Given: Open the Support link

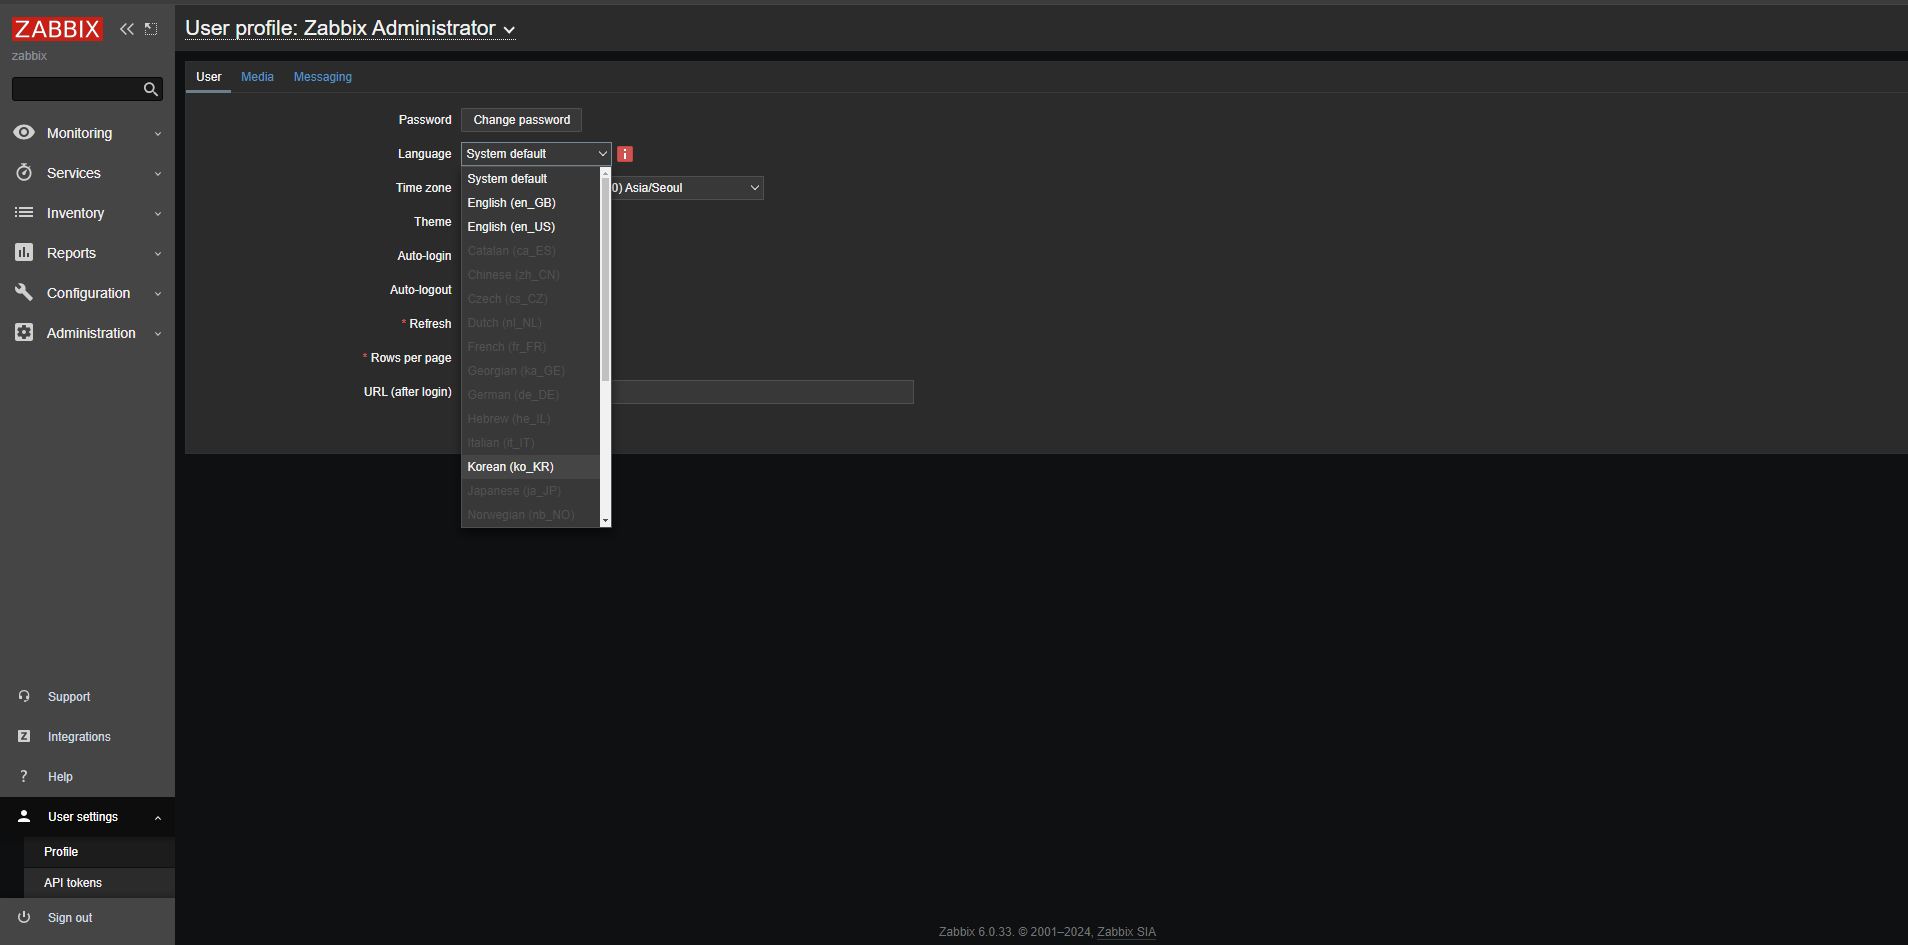Looking at the screenshot, I should [x=69, y=697].
